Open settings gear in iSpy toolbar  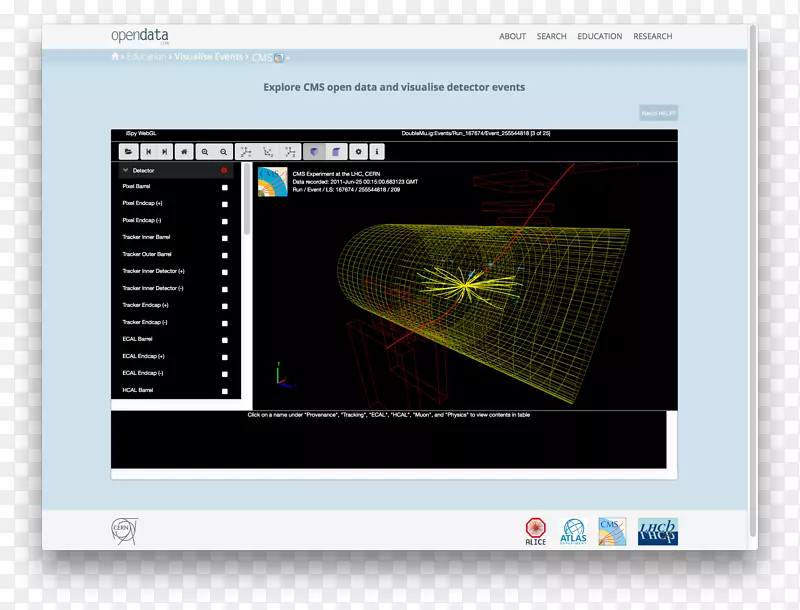tap(359, 152)
